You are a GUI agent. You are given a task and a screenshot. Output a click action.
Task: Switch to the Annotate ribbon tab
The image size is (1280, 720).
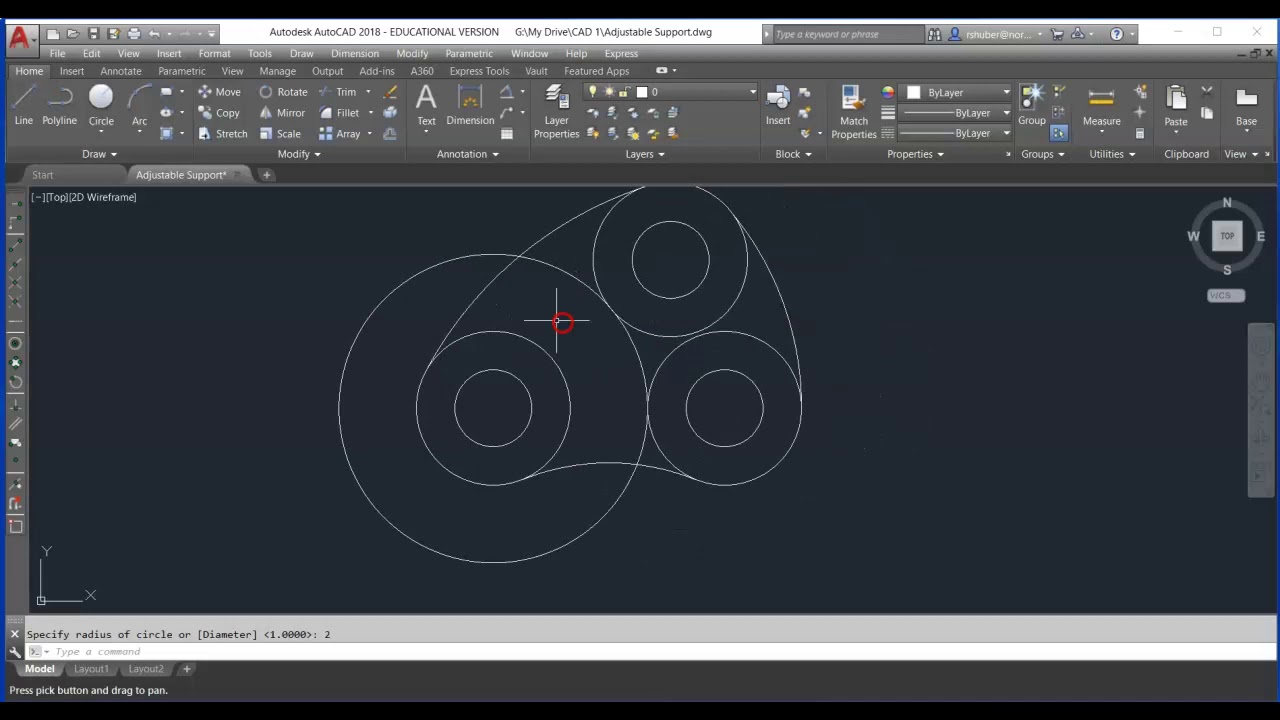click(x=120, y=71)
